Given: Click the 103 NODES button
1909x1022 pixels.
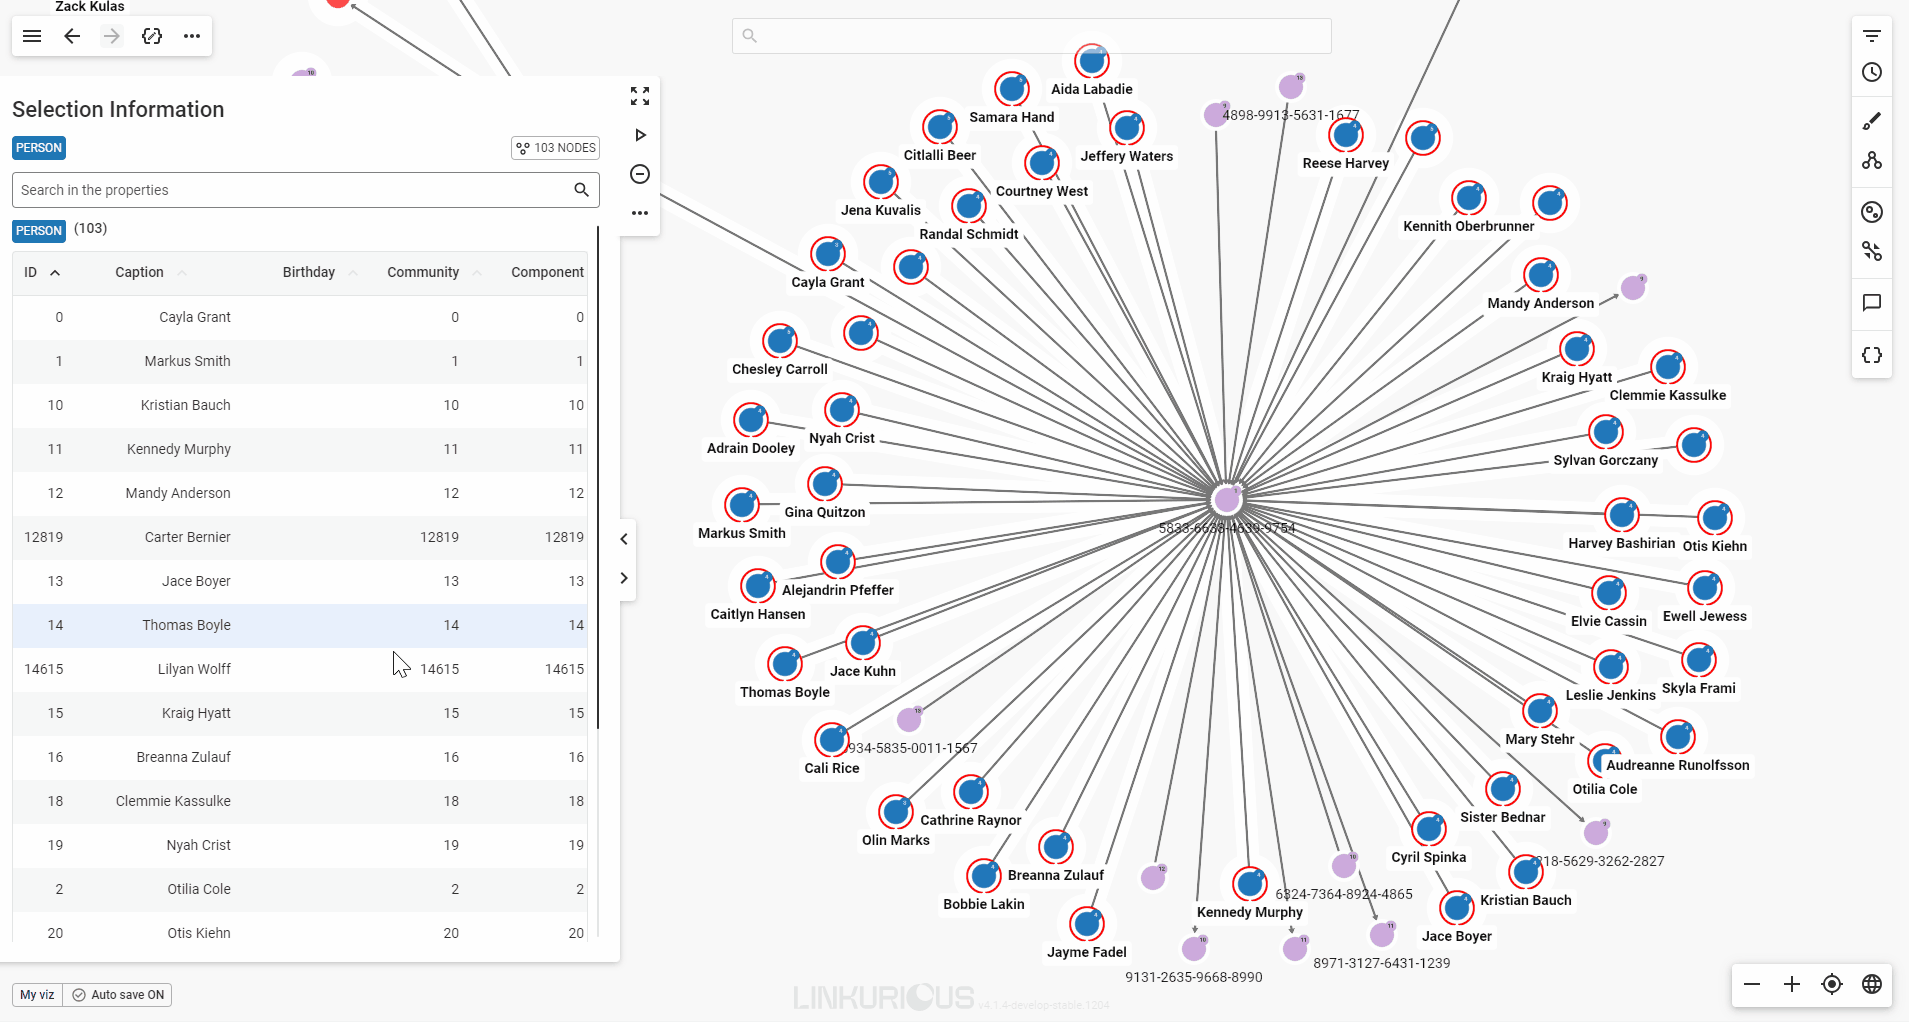Looking at the screenshot, I should (x=556, y=148).
